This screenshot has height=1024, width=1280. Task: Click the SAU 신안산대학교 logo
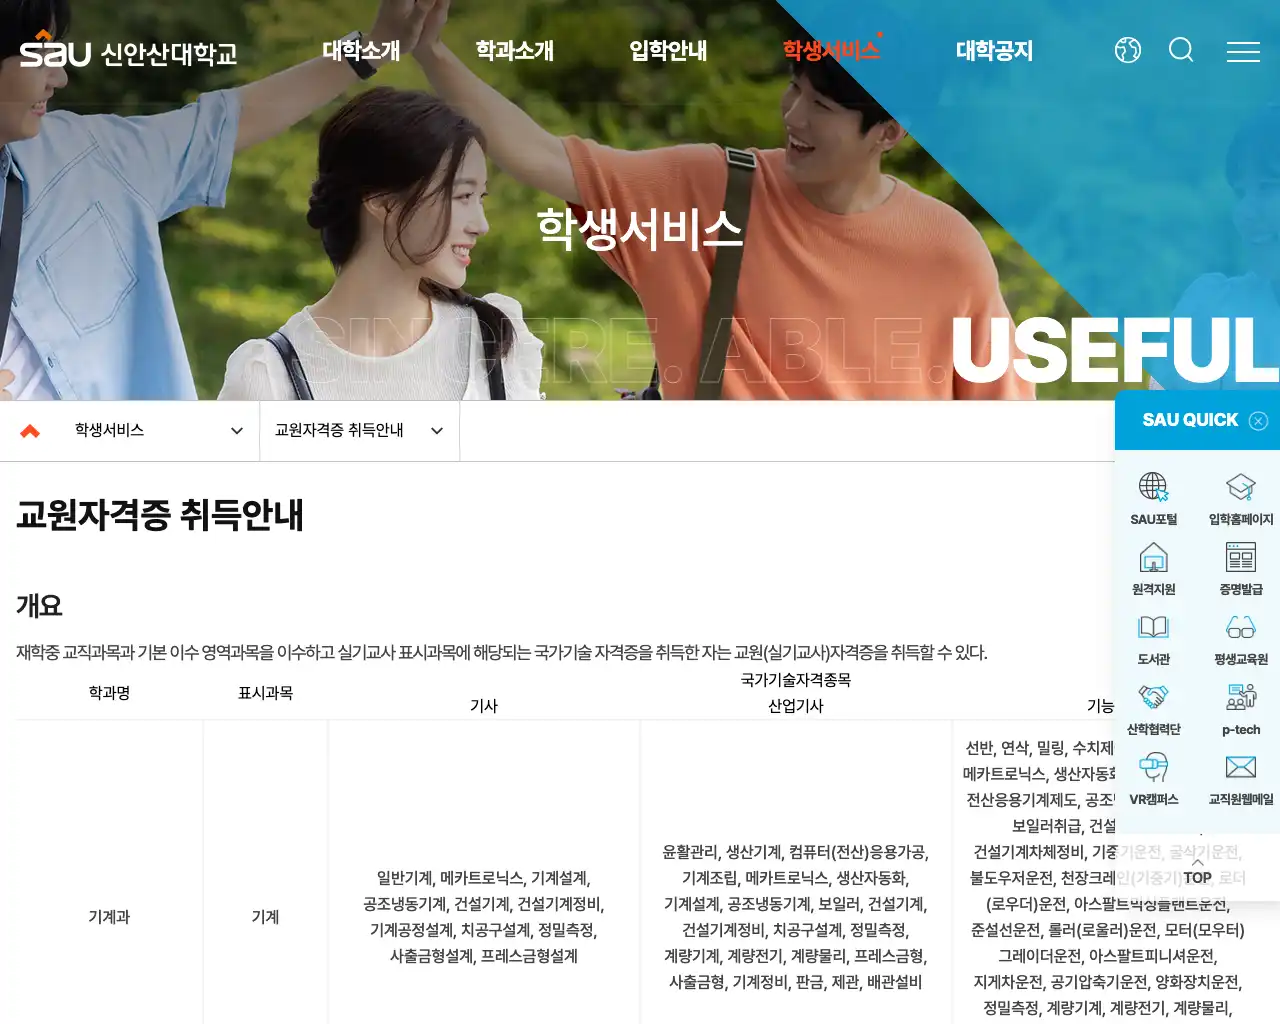click(128, 50)
